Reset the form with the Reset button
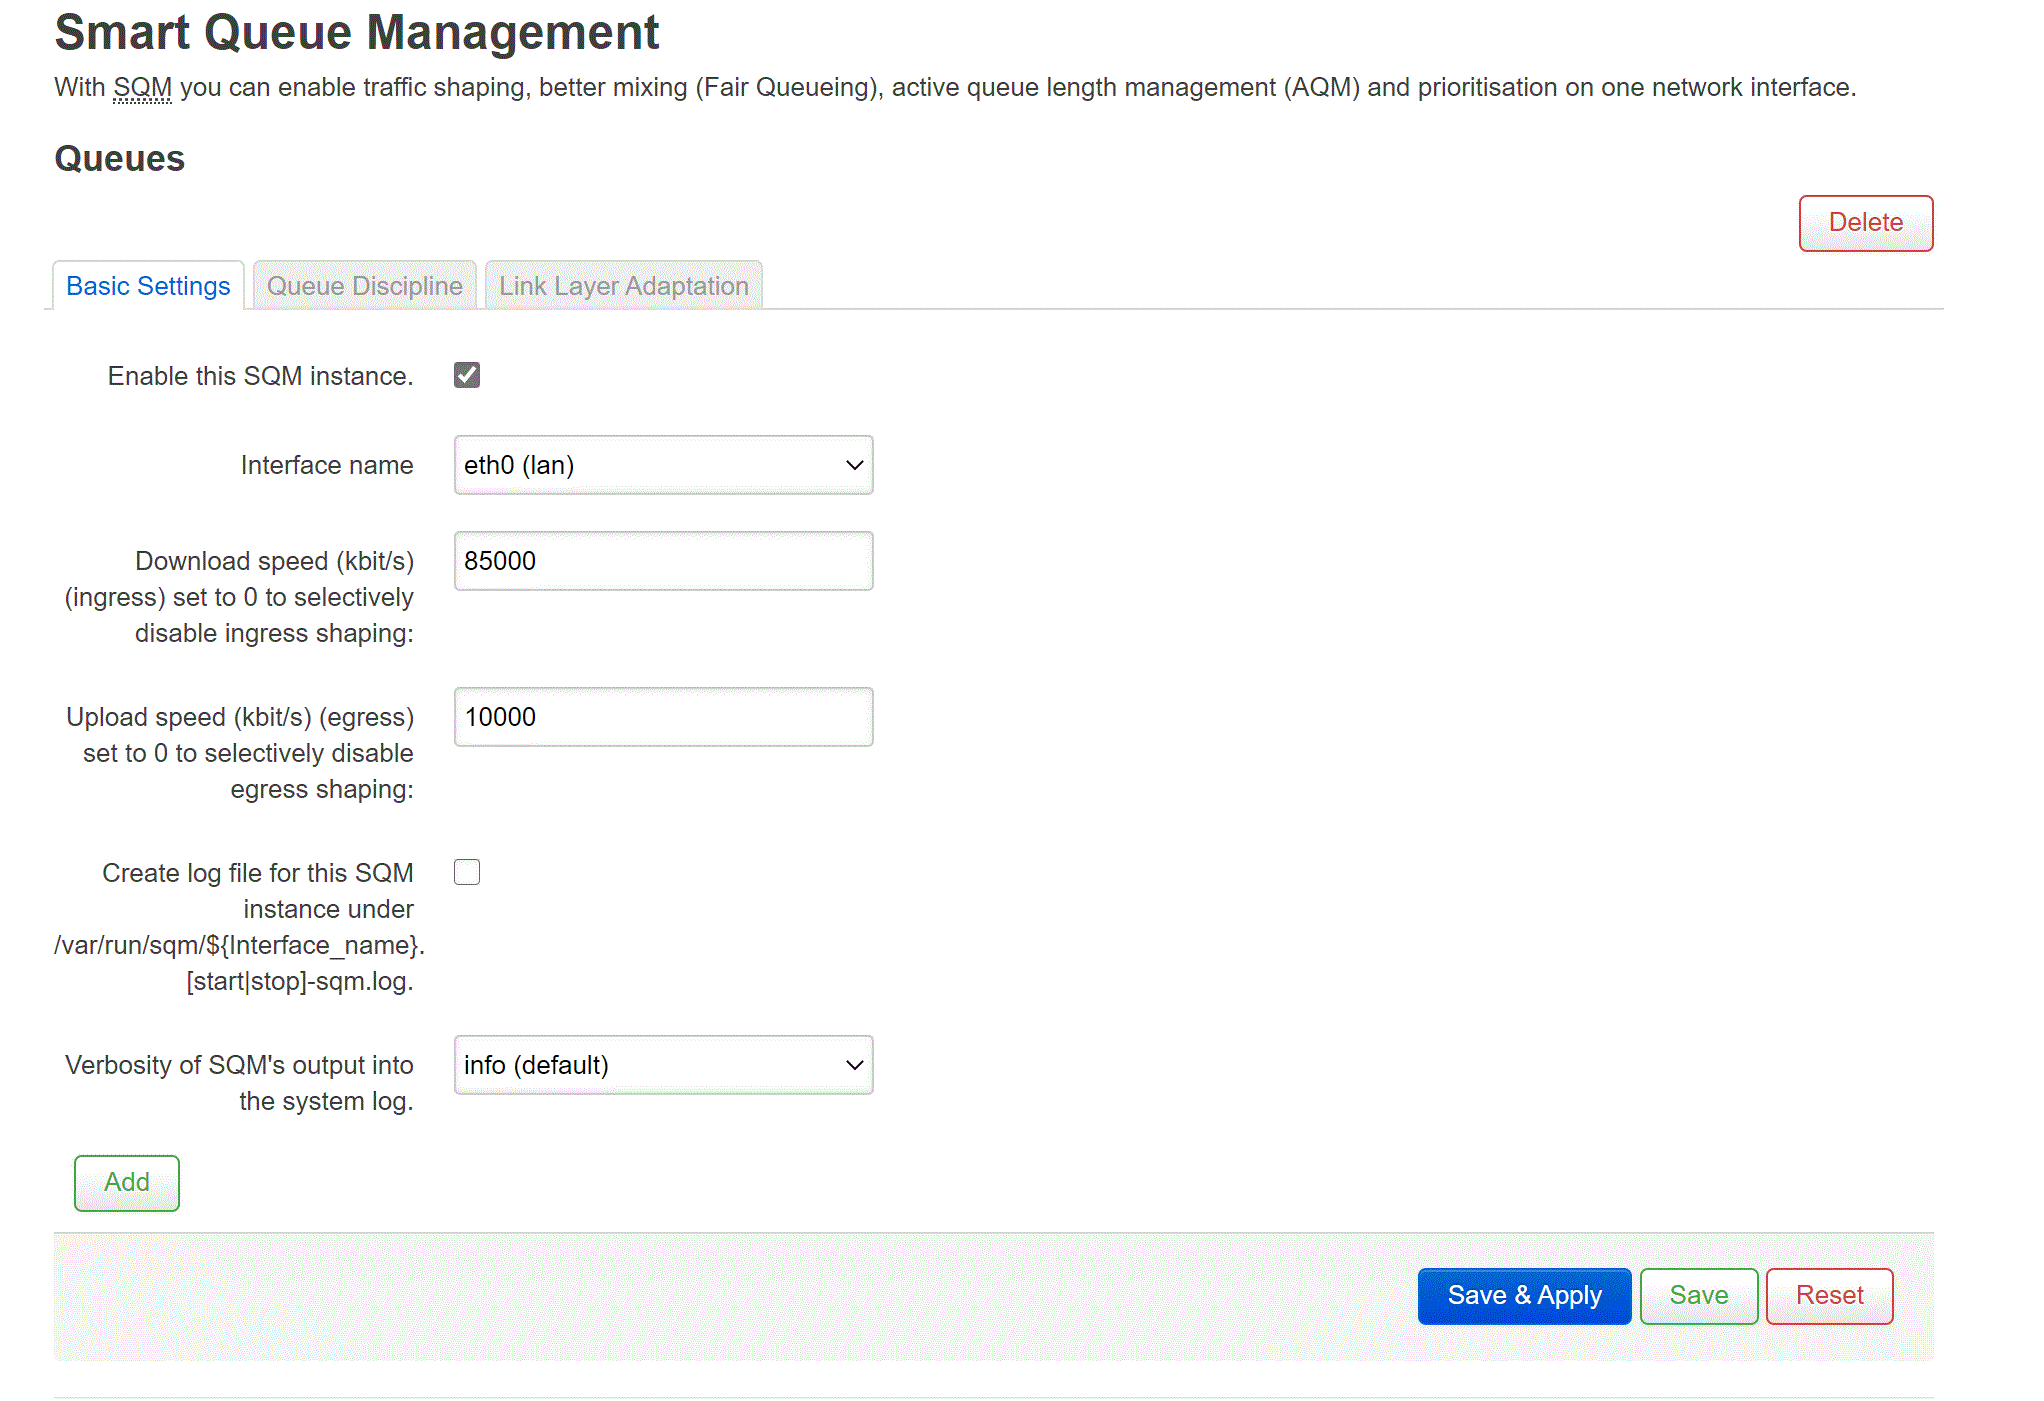 point(1828,1295)
